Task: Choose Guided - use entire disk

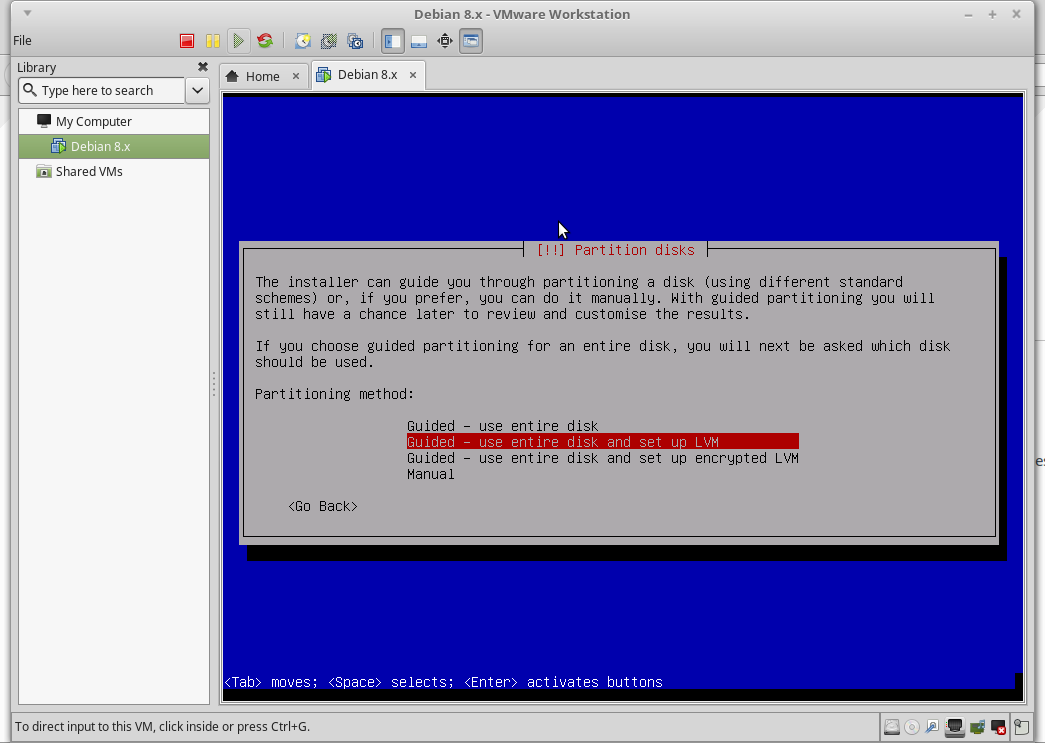Action: (503, 426)
